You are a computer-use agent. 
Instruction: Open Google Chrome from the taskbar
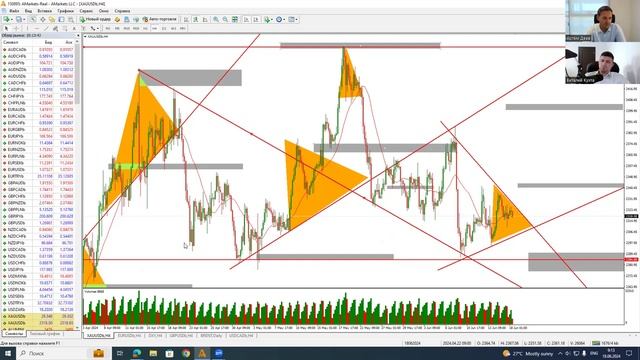coord(186,353)
